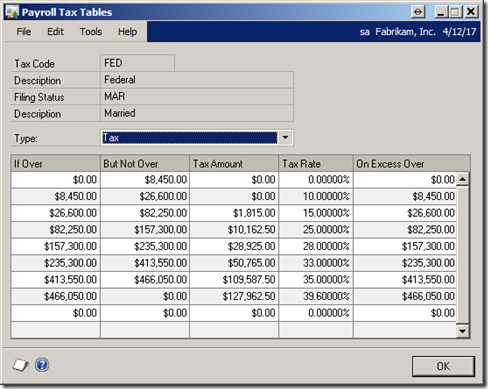488x389 pixels.
Task: Close the Payroll Tax Tables window
Action: [x=471, y=12]
